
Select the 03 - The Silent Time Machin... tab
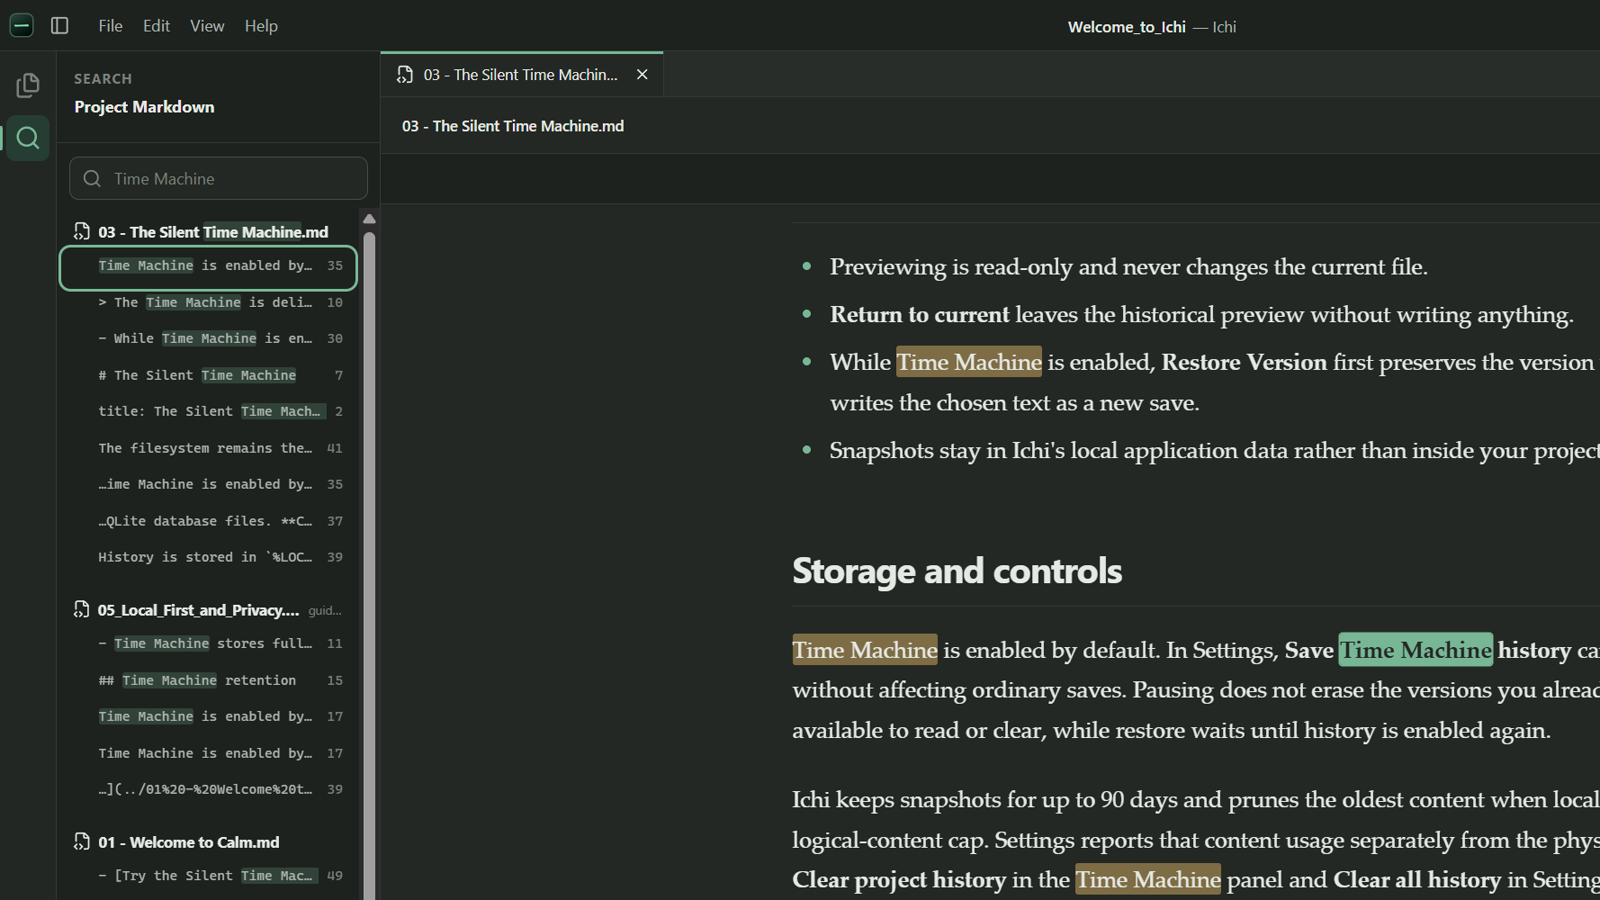click(521, 75)
